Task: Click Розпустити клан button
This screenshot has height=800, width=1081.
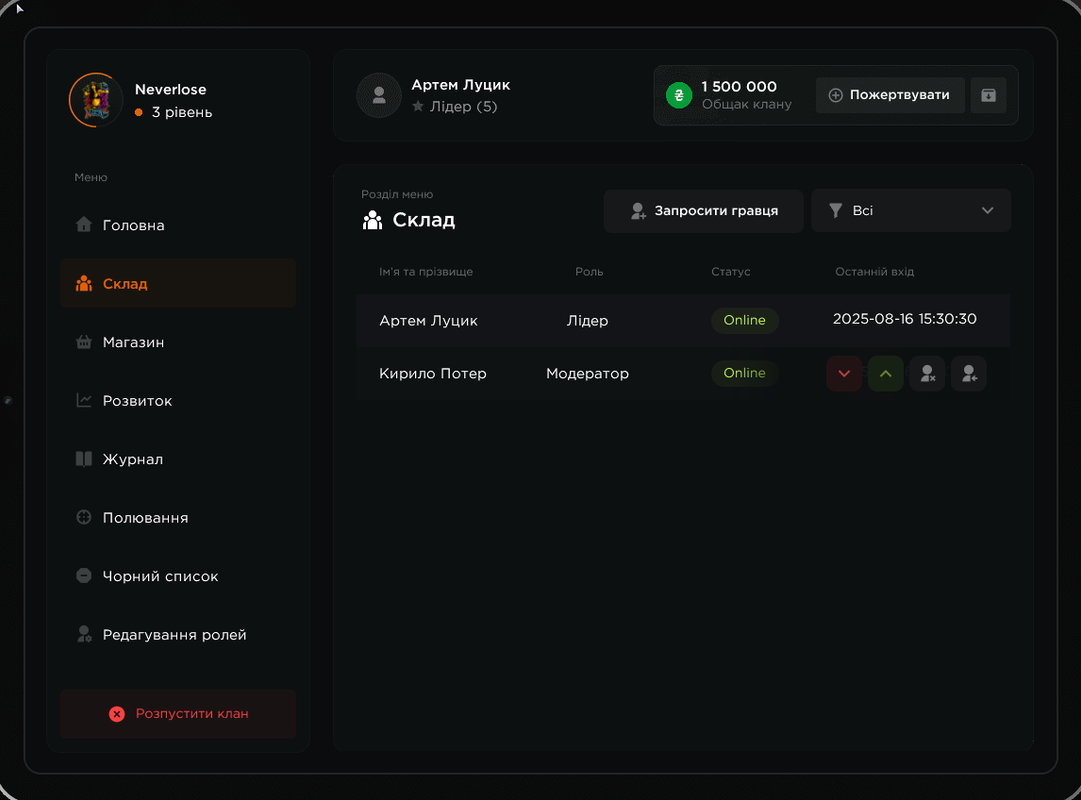Action: click(x=179, y=714)
